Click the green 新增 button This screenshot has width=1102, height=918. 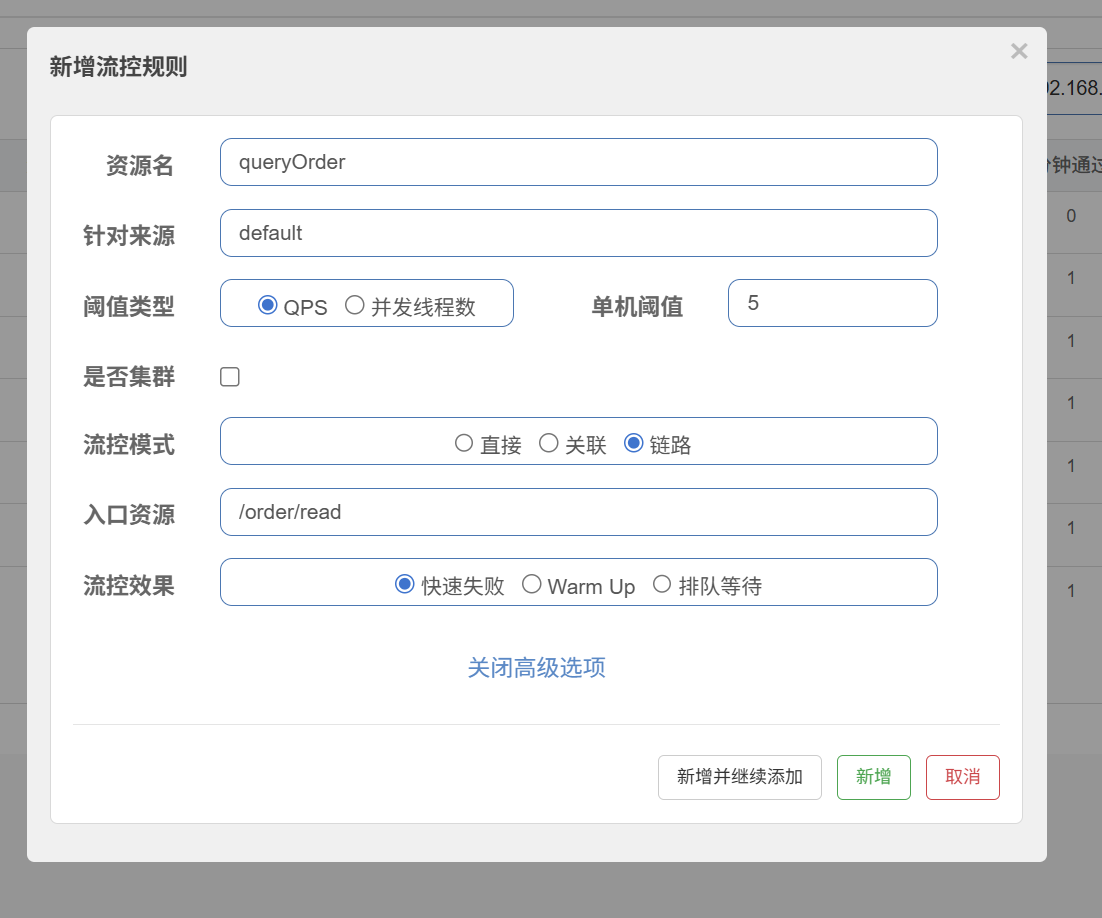pos(874,777)
